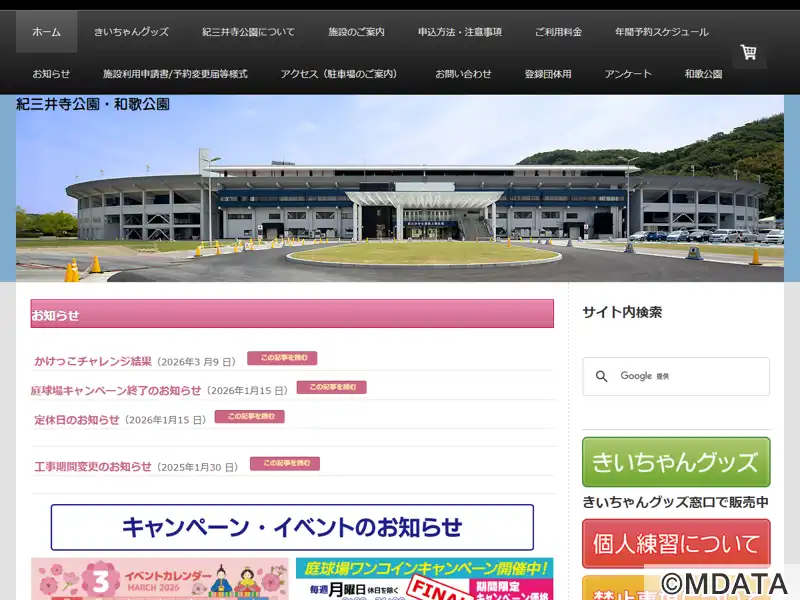View ご利用料金 page

click(x=558, y=32)
